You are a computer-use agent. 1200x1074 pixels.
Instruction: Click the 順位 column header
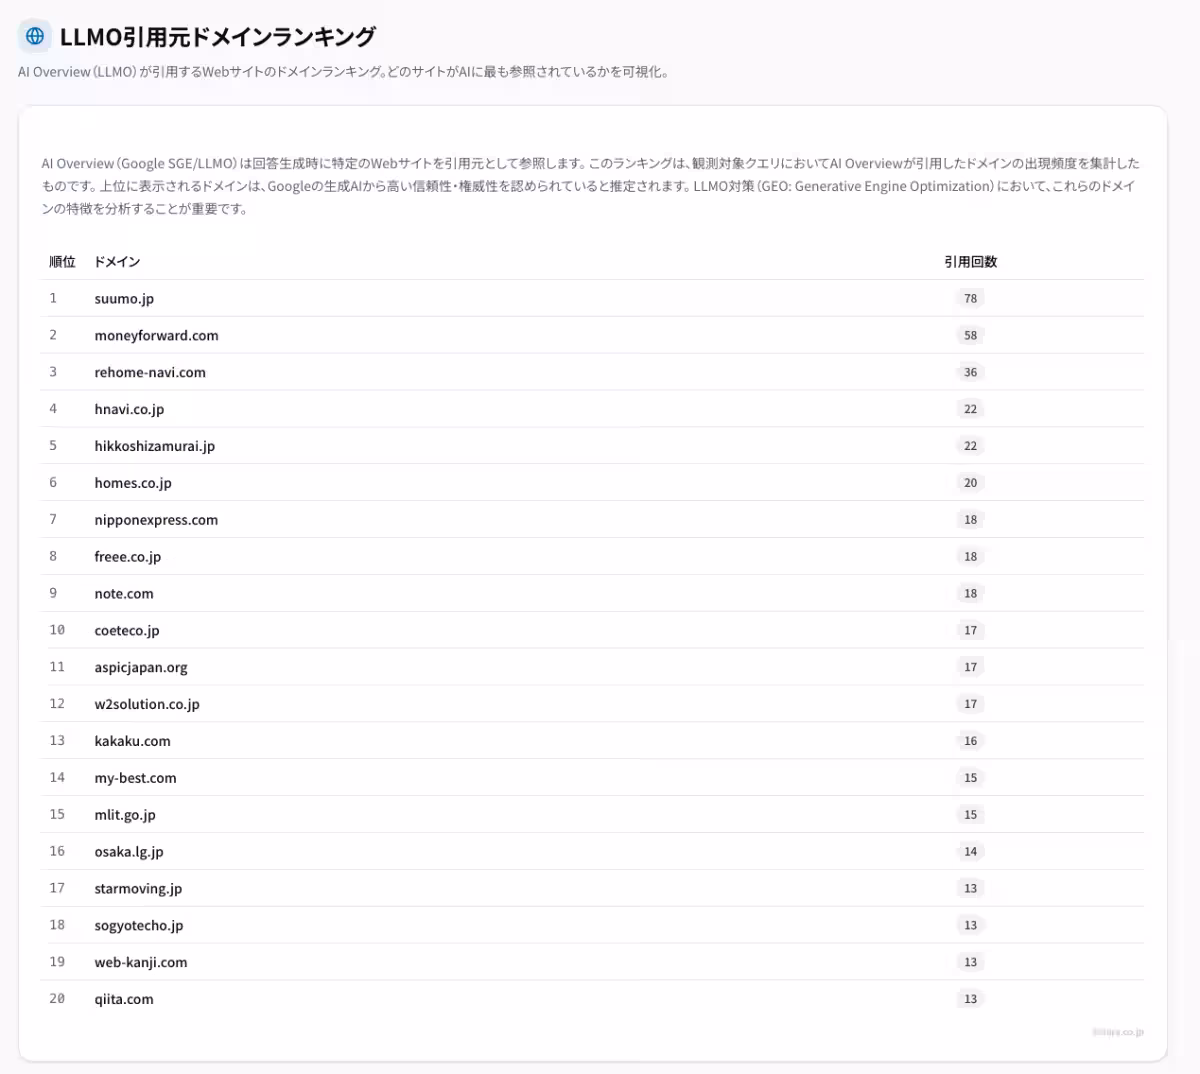(62, 262)
